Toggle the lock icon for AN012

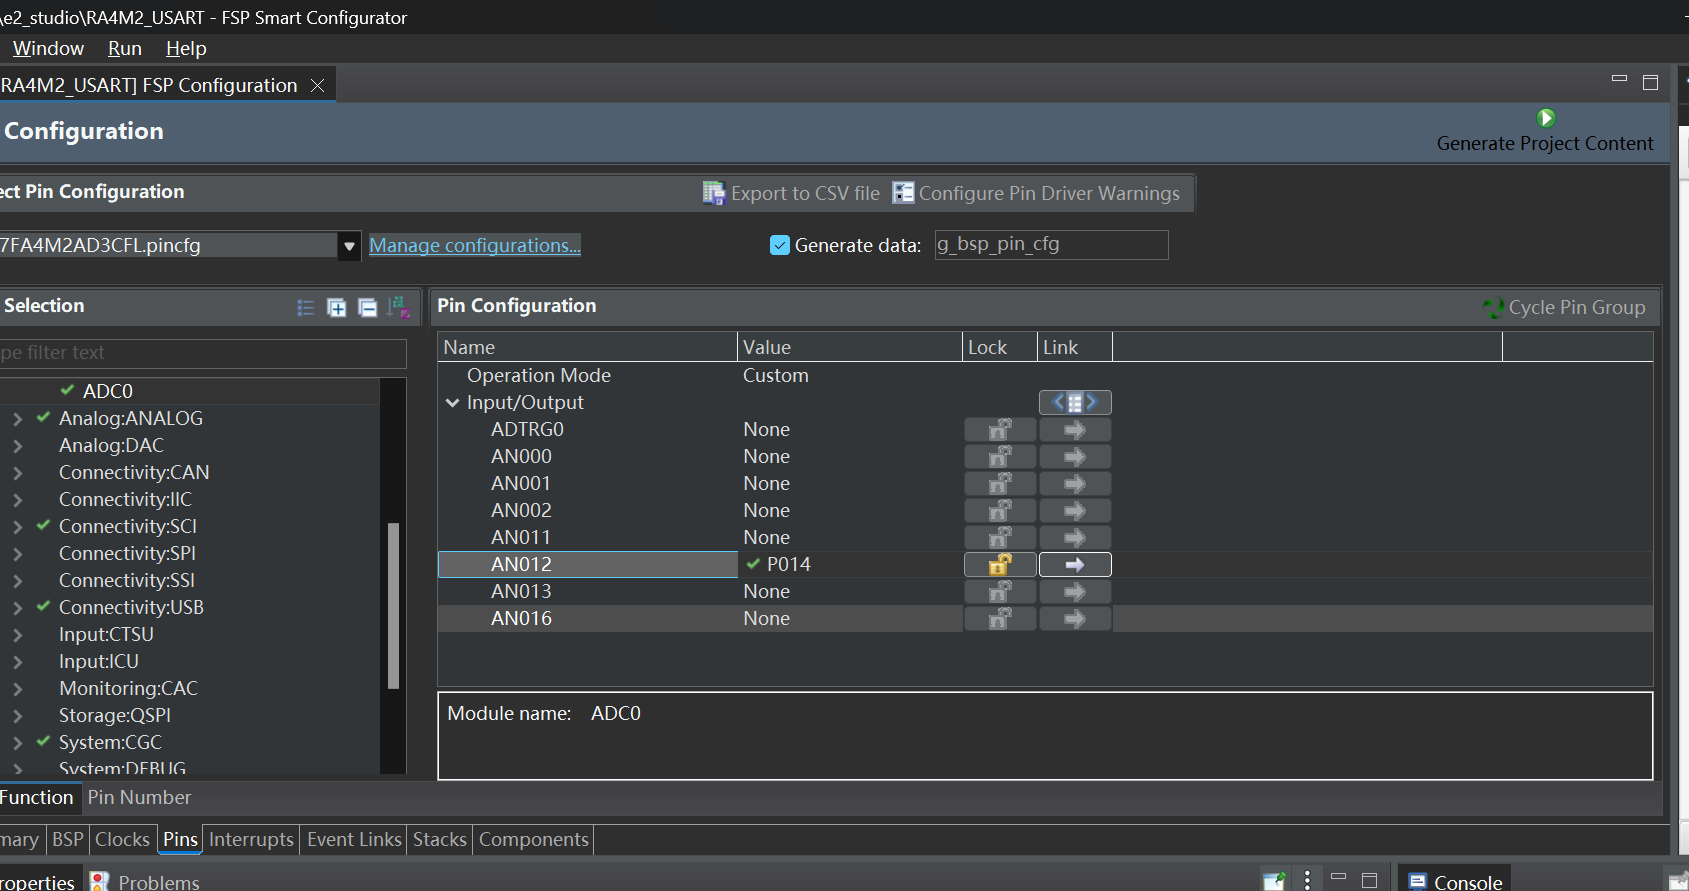(1000, 564)
